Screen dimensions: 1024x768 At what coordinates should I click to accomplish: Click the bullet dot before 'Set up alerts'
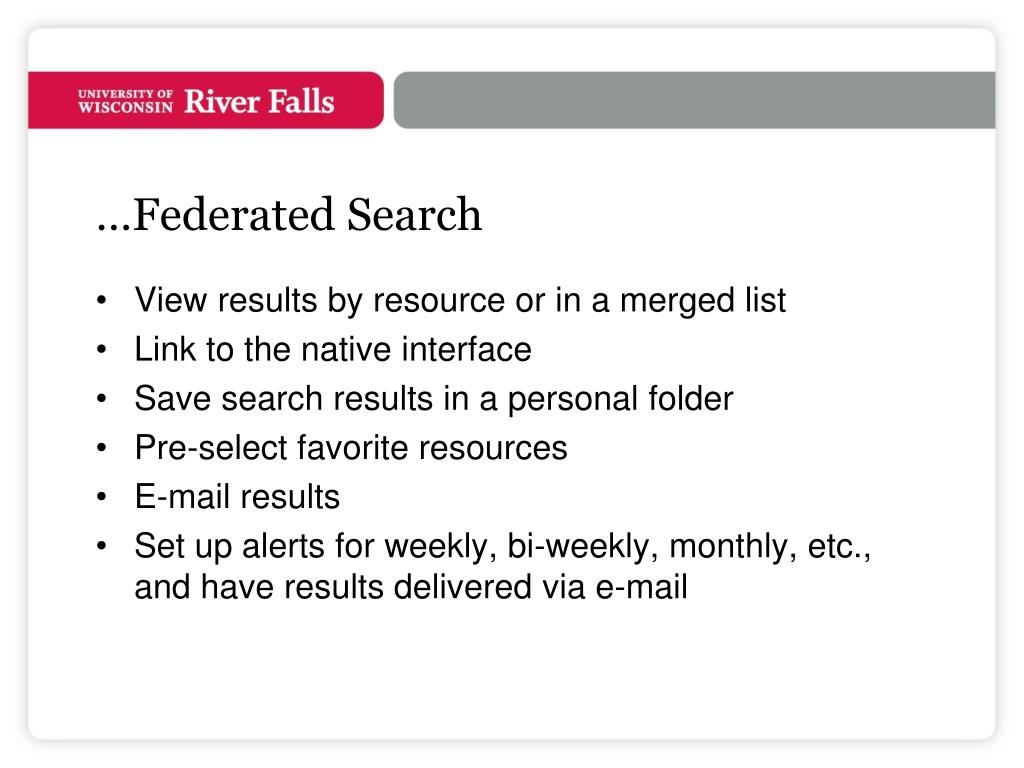pos(101,546)
